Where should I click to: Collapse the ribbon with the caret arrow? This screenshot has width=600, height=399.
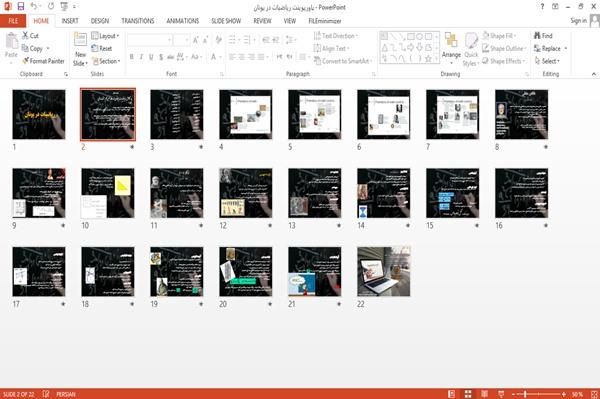594,74
